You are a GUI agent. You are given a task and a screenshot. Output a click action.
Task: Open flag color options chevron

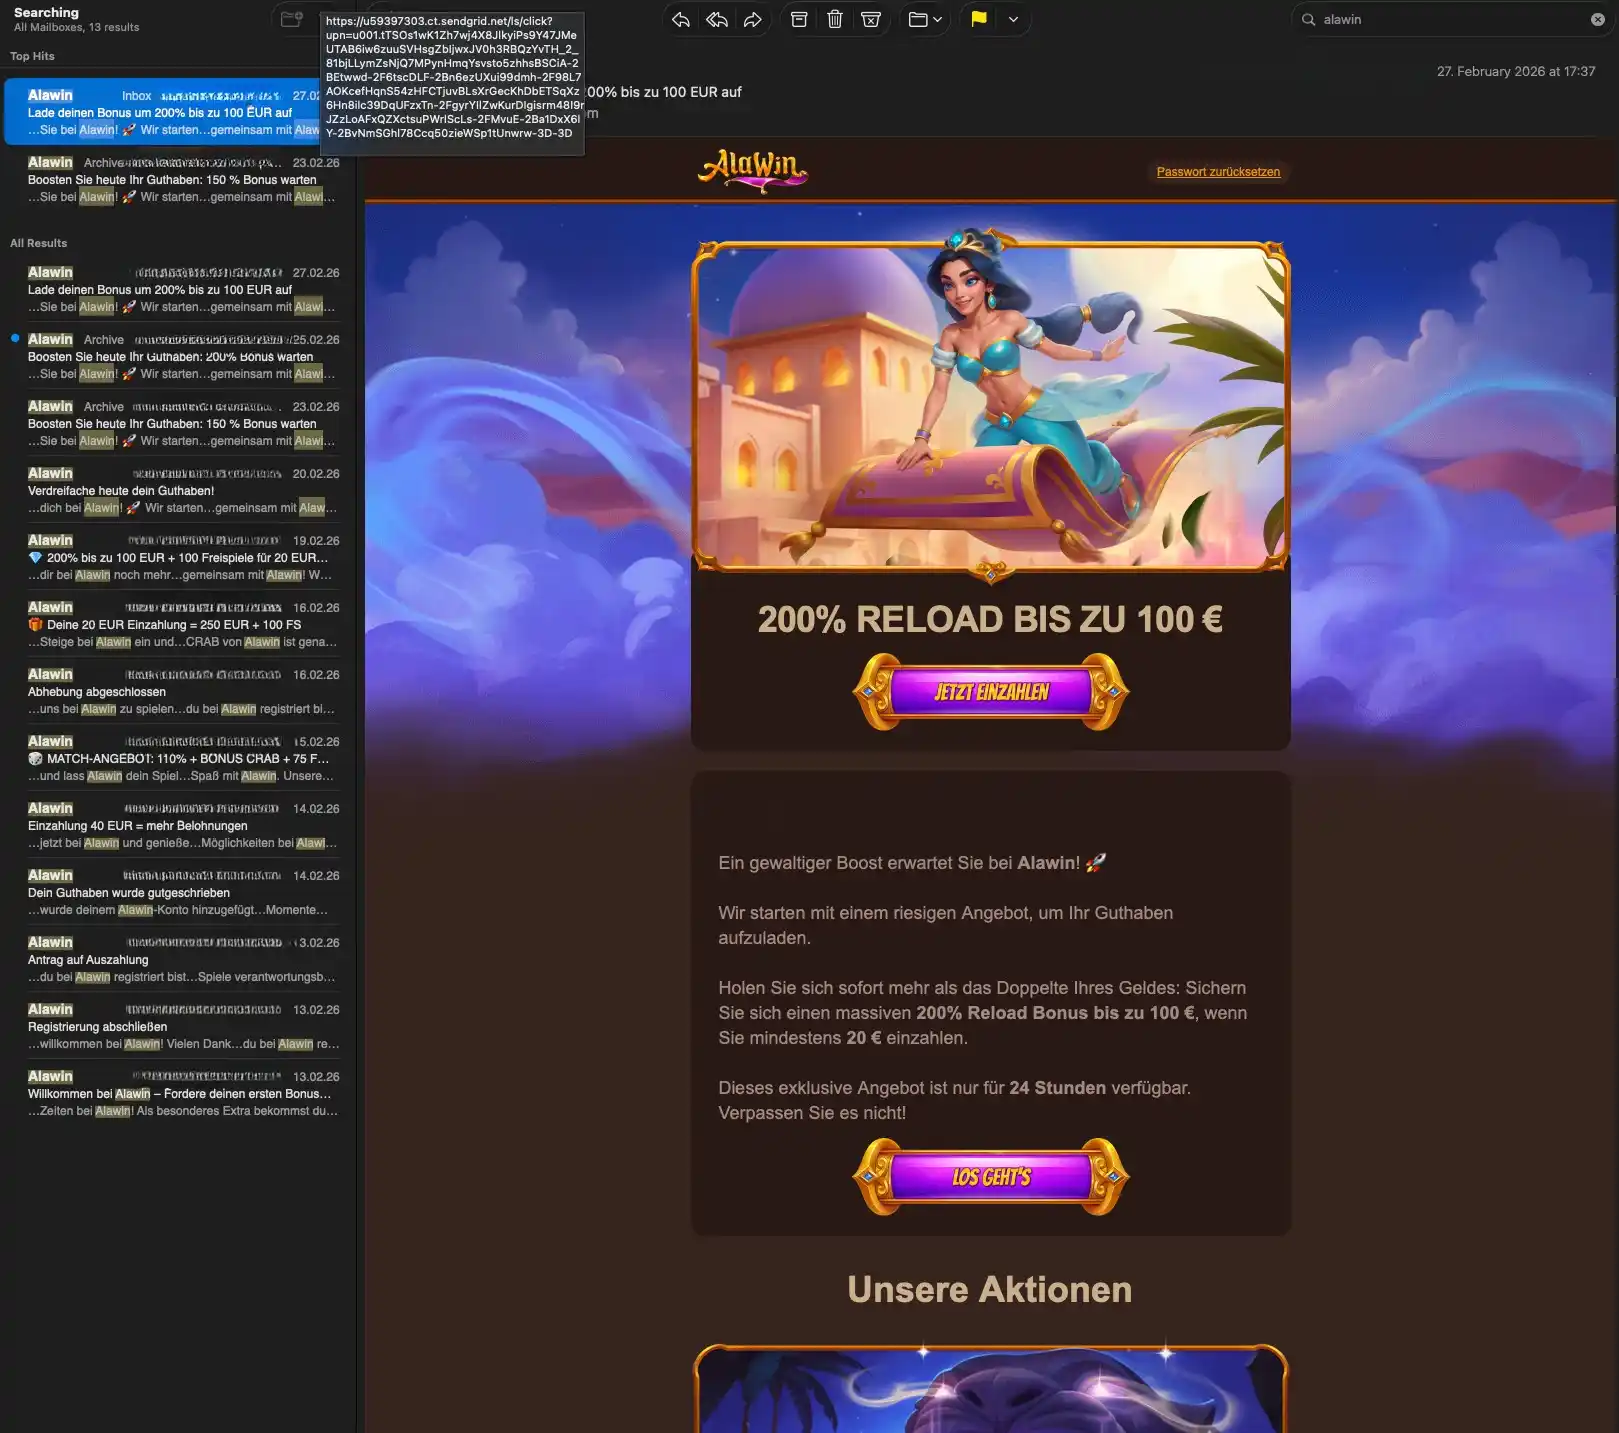tap(1013, 19)
